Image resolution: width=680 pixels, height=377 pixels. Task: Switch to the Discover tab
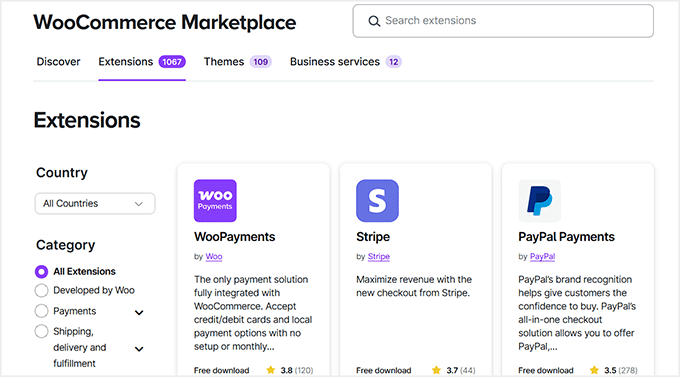pyautogui.click(x=59, y=62)
